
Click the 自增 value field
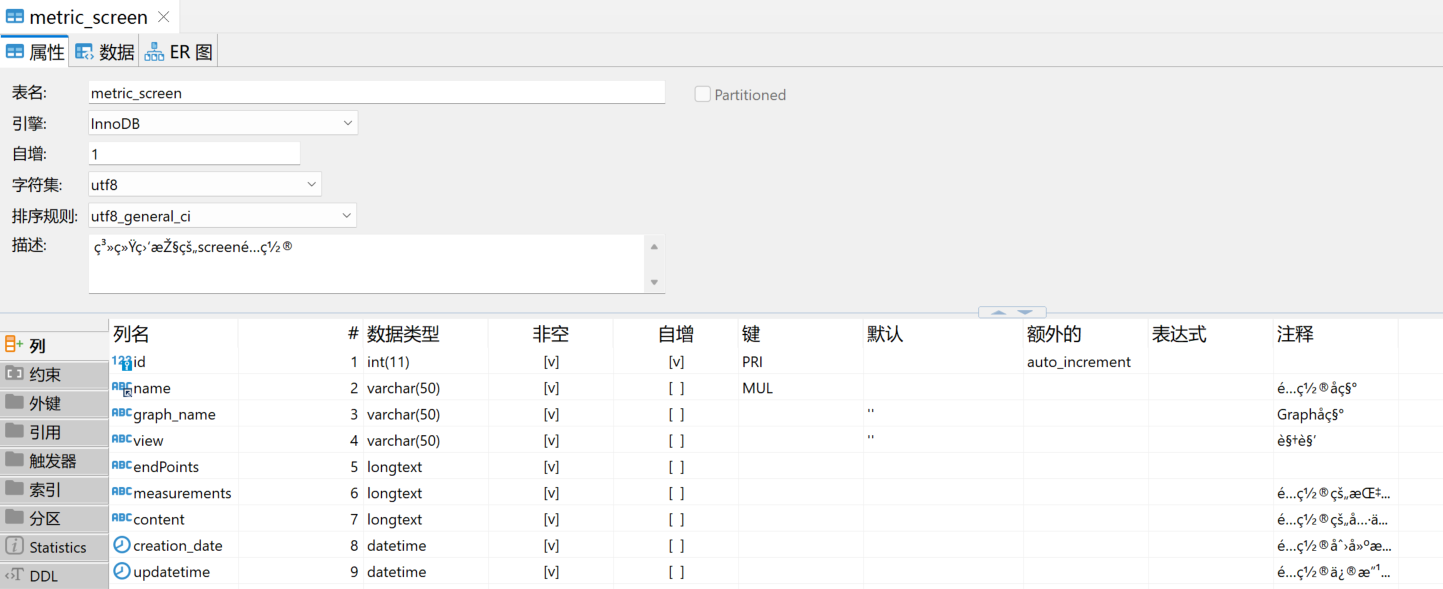pyautogui.click(x=194, y=154)
